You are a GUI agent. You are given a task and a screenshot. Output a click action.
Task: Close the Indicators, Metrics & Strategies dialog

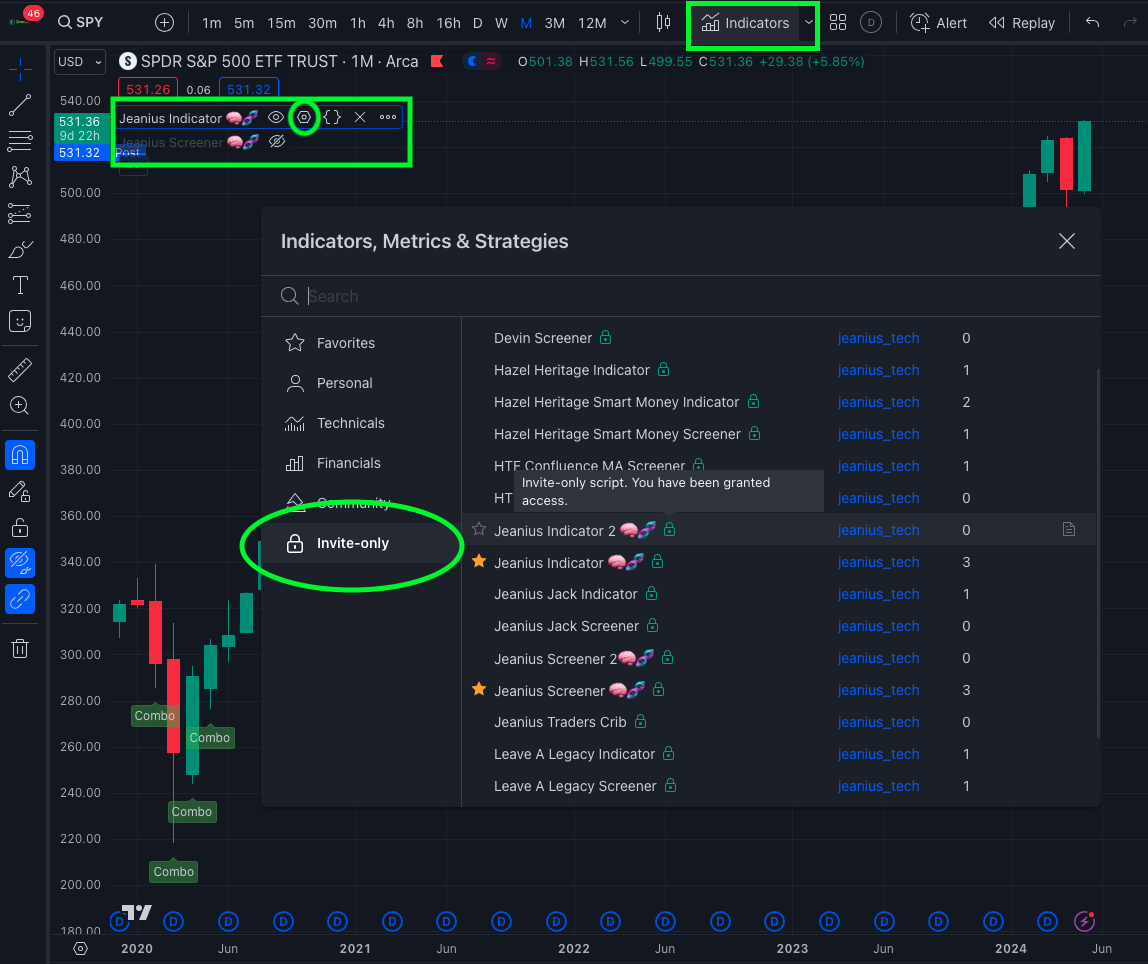[1067, 241]
